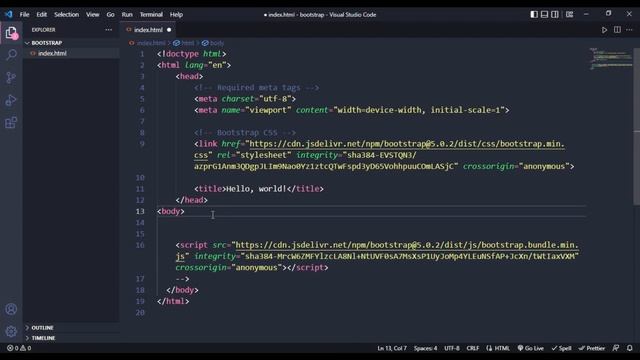Open the Explorer view in activity bar

tap(11, 33)
